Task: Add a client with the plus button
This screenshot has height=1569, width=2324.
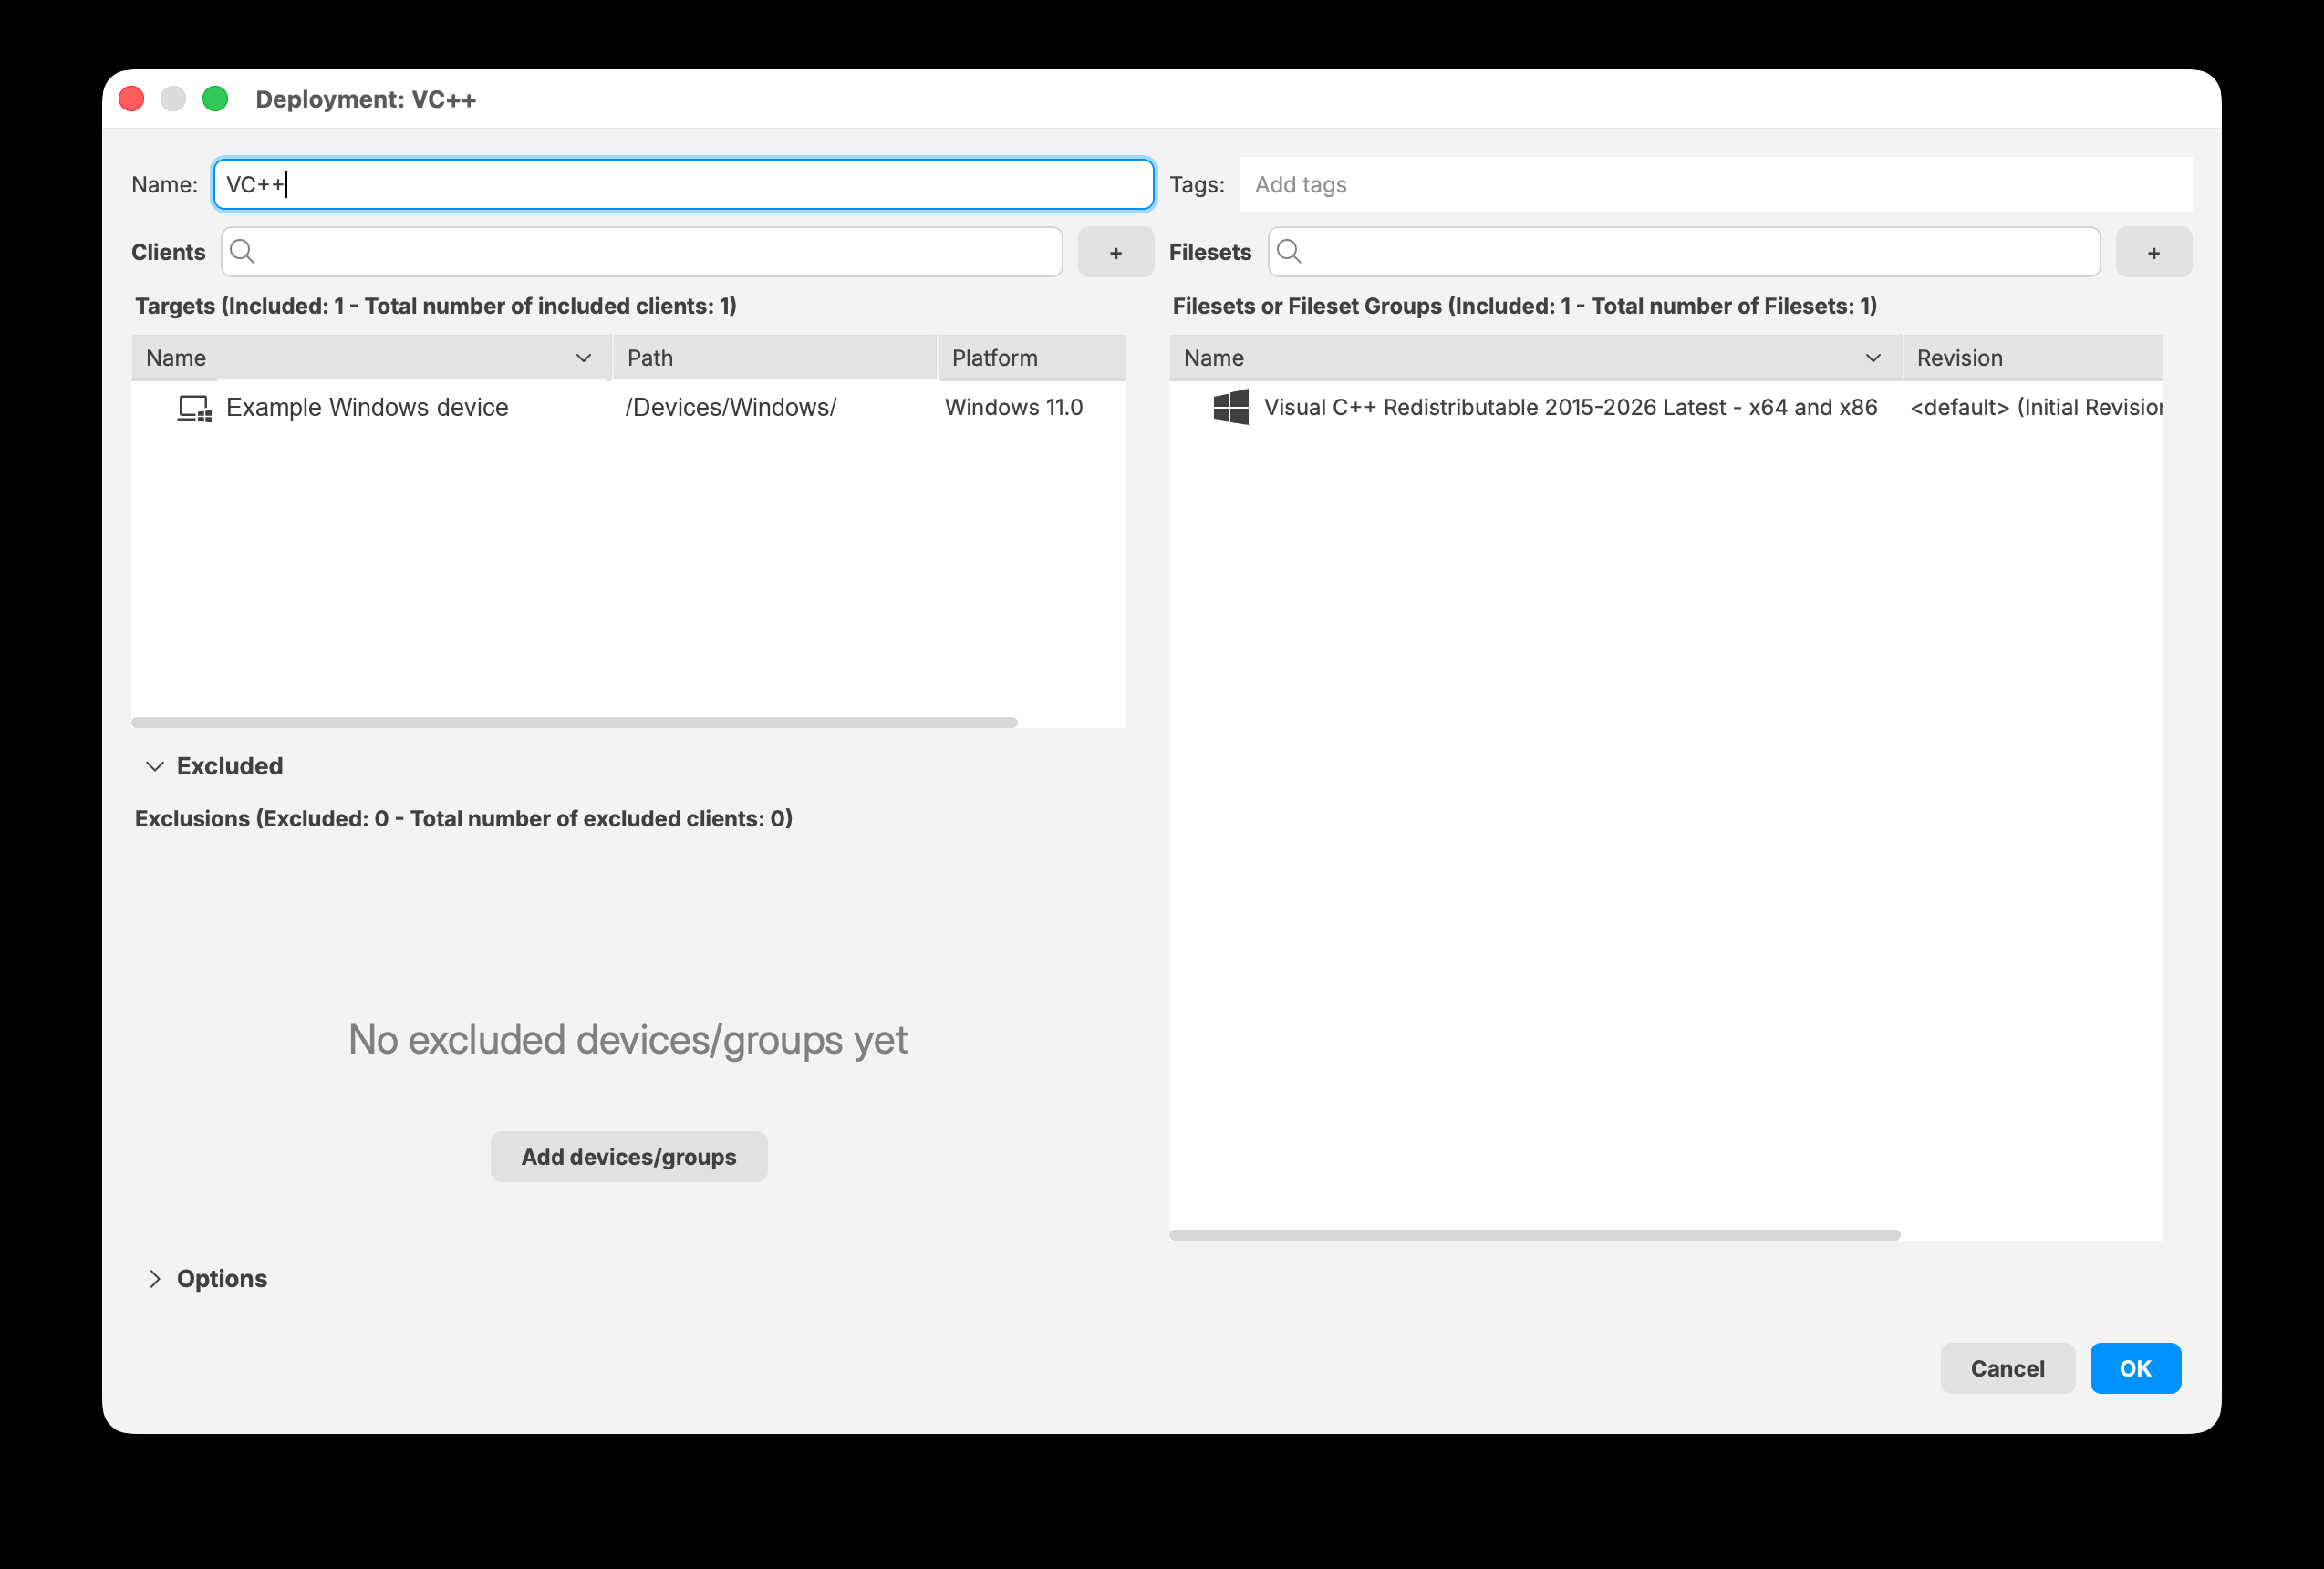Action: pyautogui.click(x=1116, y=252)
